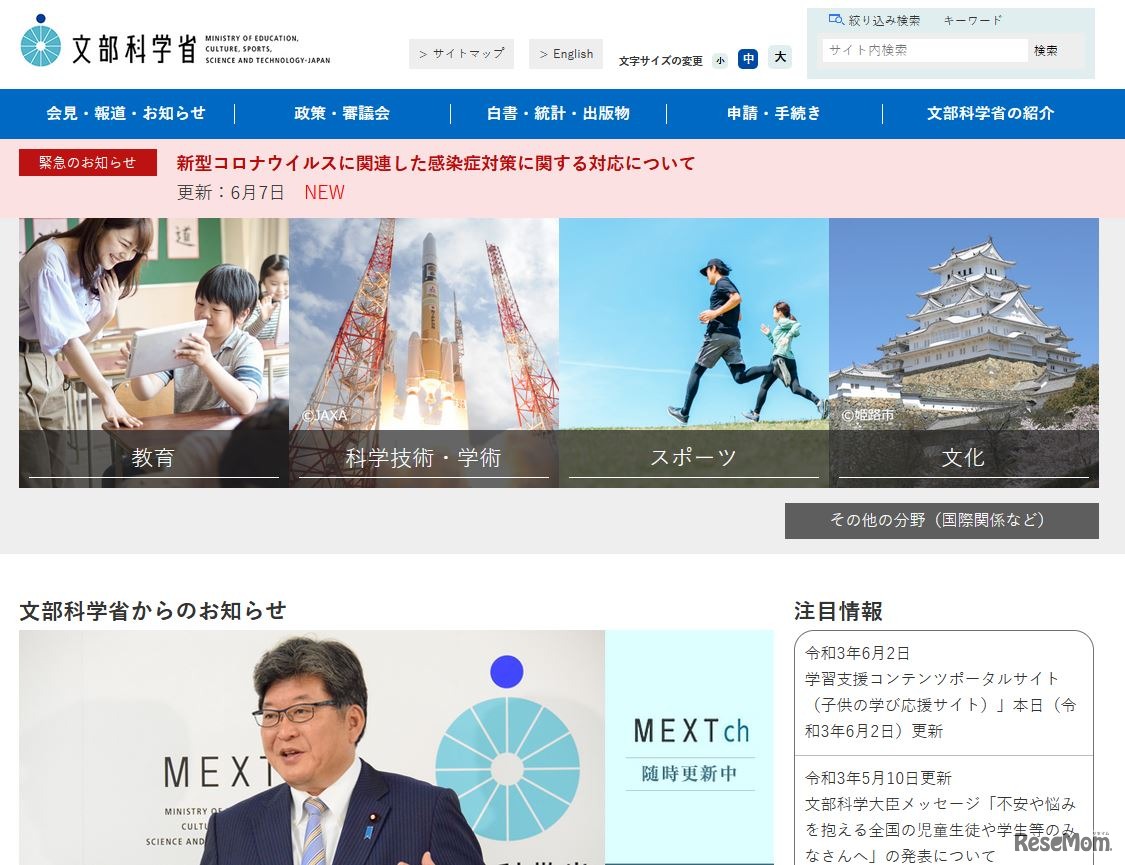Select 中 medium text size option
This screenshot has height=865, width=1125.
[748, 59]
